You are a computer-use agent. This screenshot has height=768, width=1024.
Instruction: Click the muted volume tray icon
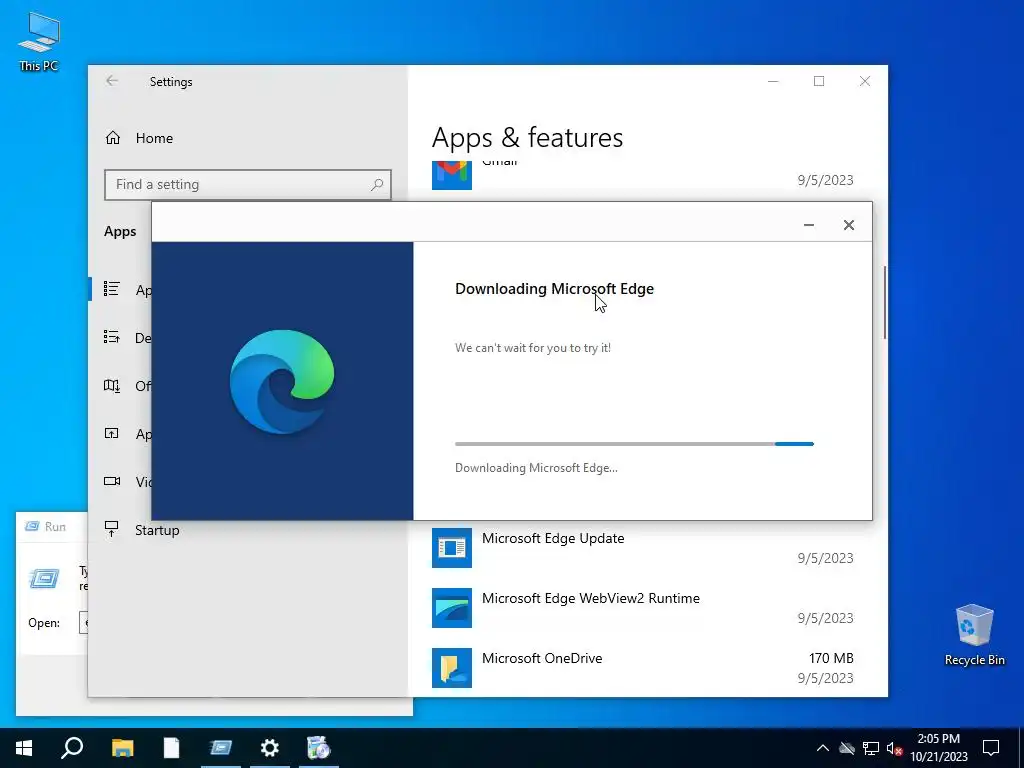894,748
